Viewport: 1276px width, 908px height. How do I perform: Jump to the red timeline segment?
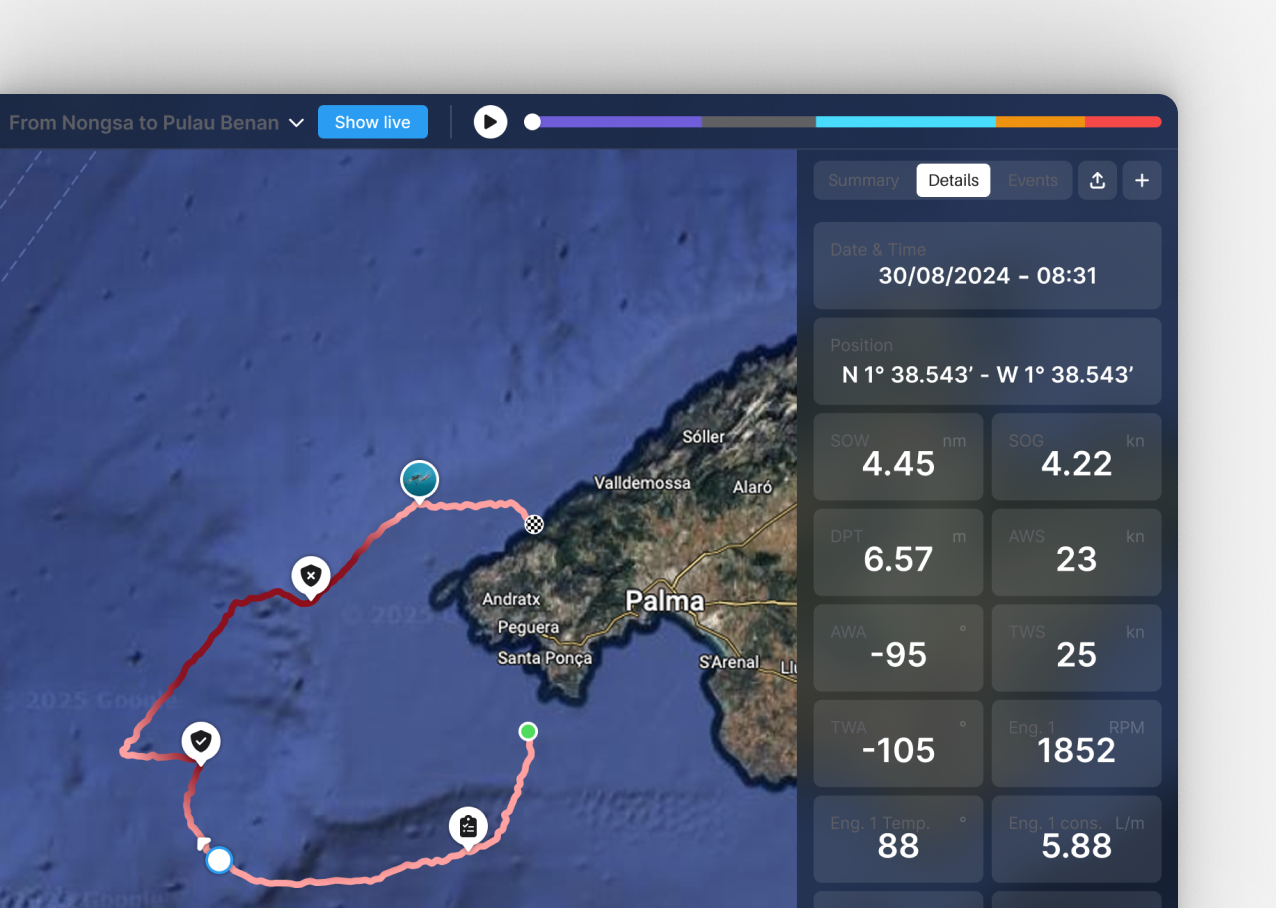pos(1123,122)
